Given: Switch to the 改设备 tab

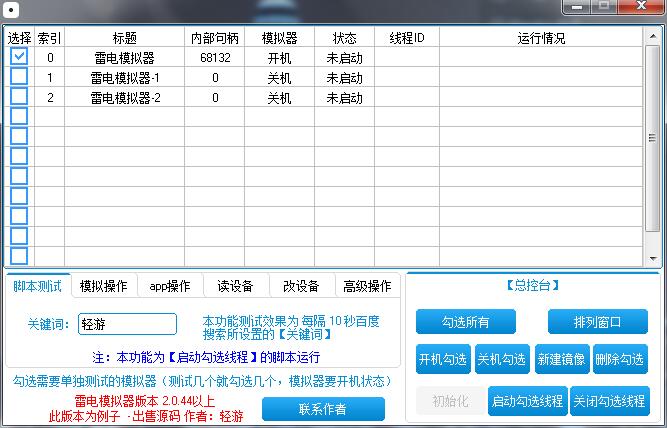Looking at the screenshot, I should click(x=302, y=286).
